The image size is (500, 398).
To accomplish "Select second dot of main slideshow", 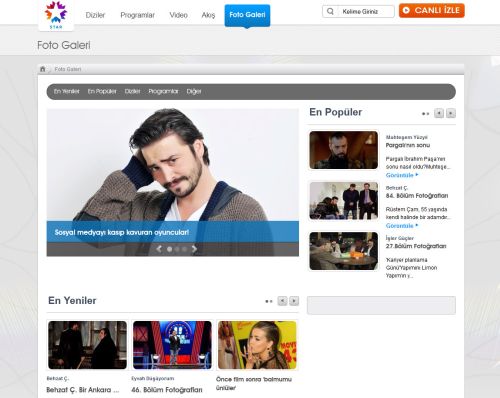I will pyautogui.click(x=177, y=249).
